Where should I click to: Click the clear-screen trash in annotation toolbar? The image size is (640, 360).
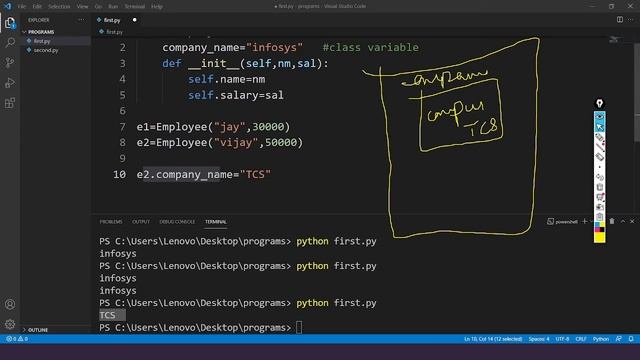click(x=600, y=187)
